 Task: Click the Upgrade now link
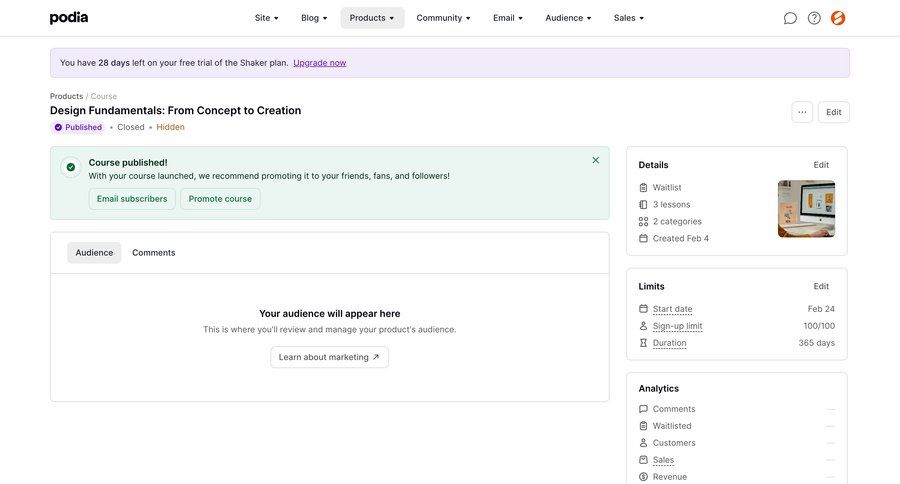coord(320,63)
